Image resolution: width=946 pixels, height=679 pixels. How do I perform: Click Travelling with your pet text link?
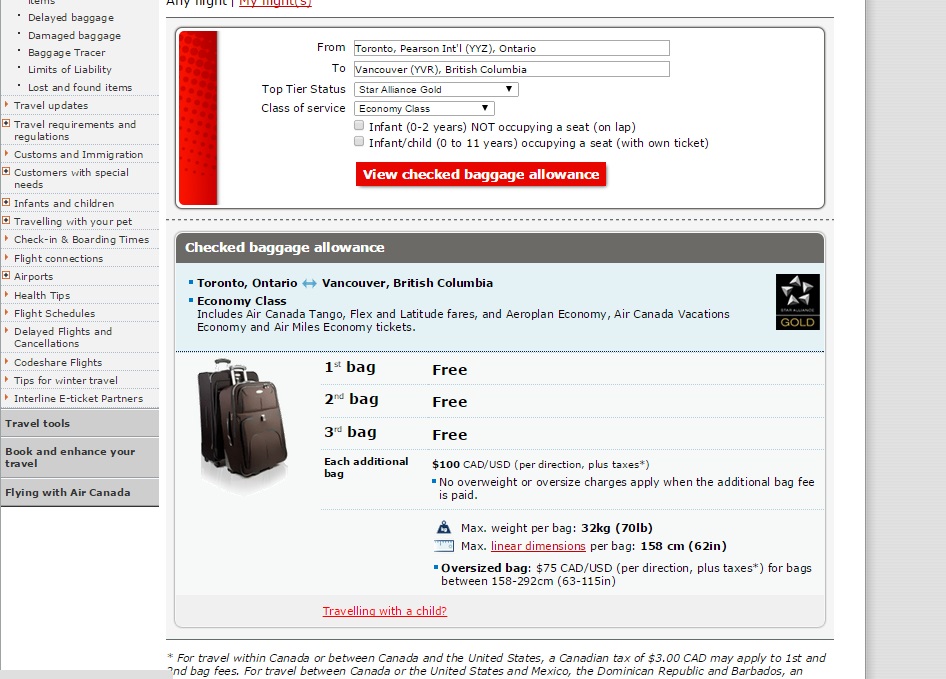click(73, 222)
